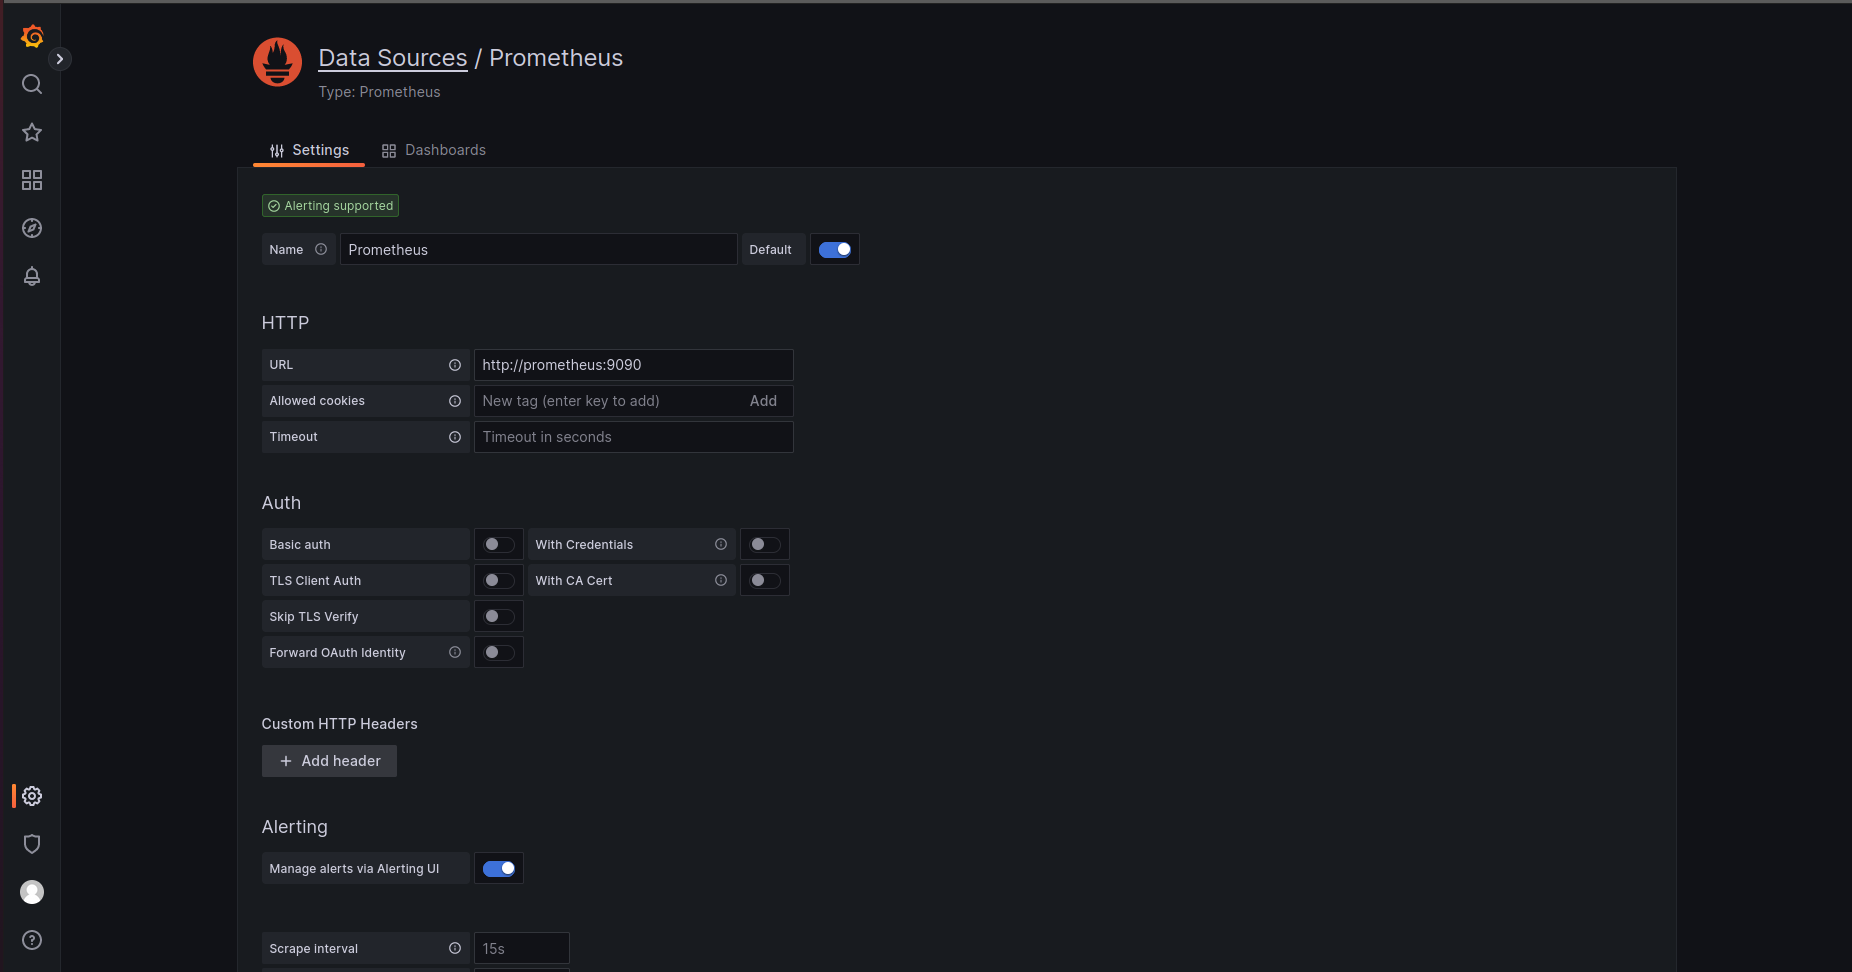The image size is (1852, 972).
Task: Click the Auth section heading
Action: click(x=281, y=503)
